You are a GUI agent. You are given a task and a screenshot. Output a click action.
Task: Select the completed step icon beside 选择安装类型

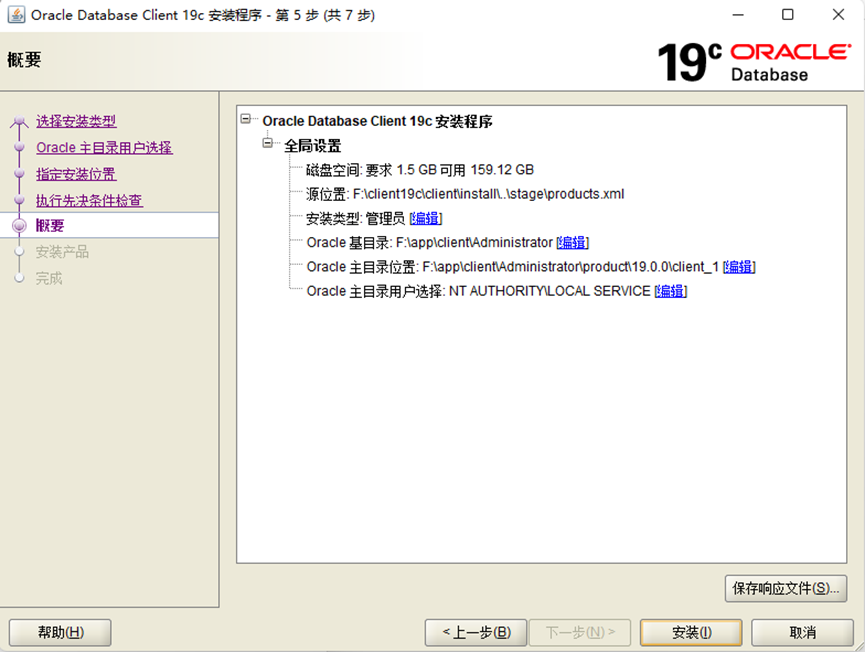[19, 121]
